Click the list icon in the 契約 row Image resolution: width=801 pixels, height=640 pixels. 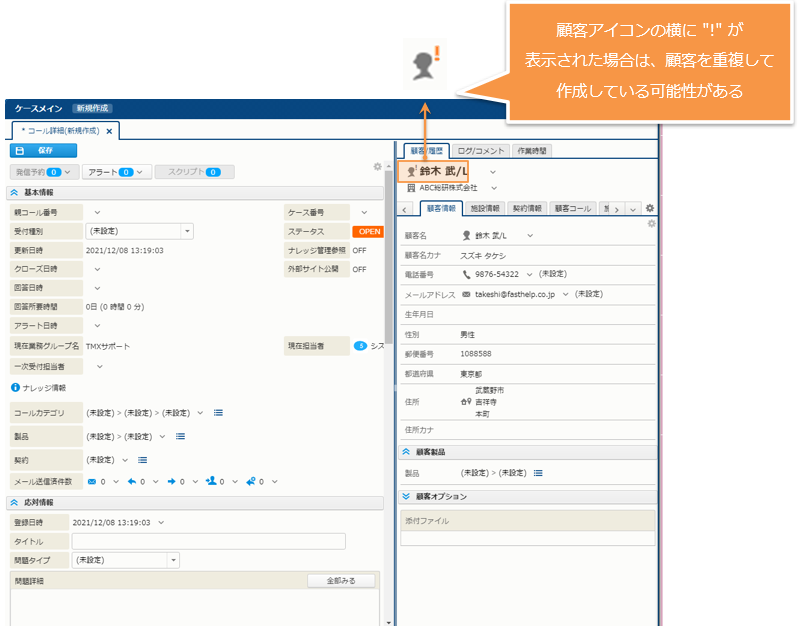(142, 460)
